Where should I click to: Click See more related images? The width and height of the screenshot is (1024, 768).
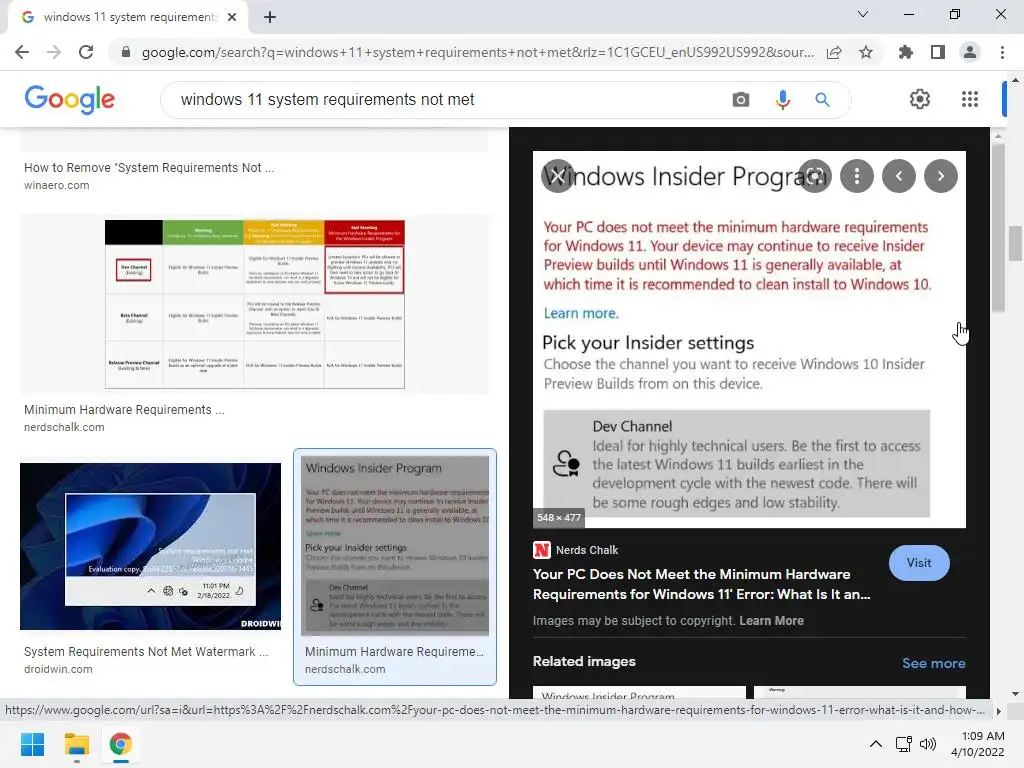(x=933, y=663)
